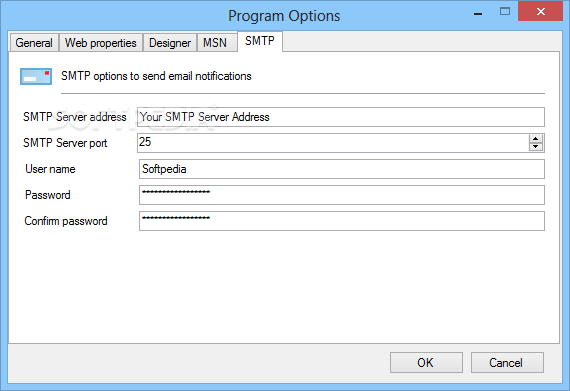Minimize the Program Options window
Image resolution: width=570 pixels, height=391 pixels.
tap(478, 13)
